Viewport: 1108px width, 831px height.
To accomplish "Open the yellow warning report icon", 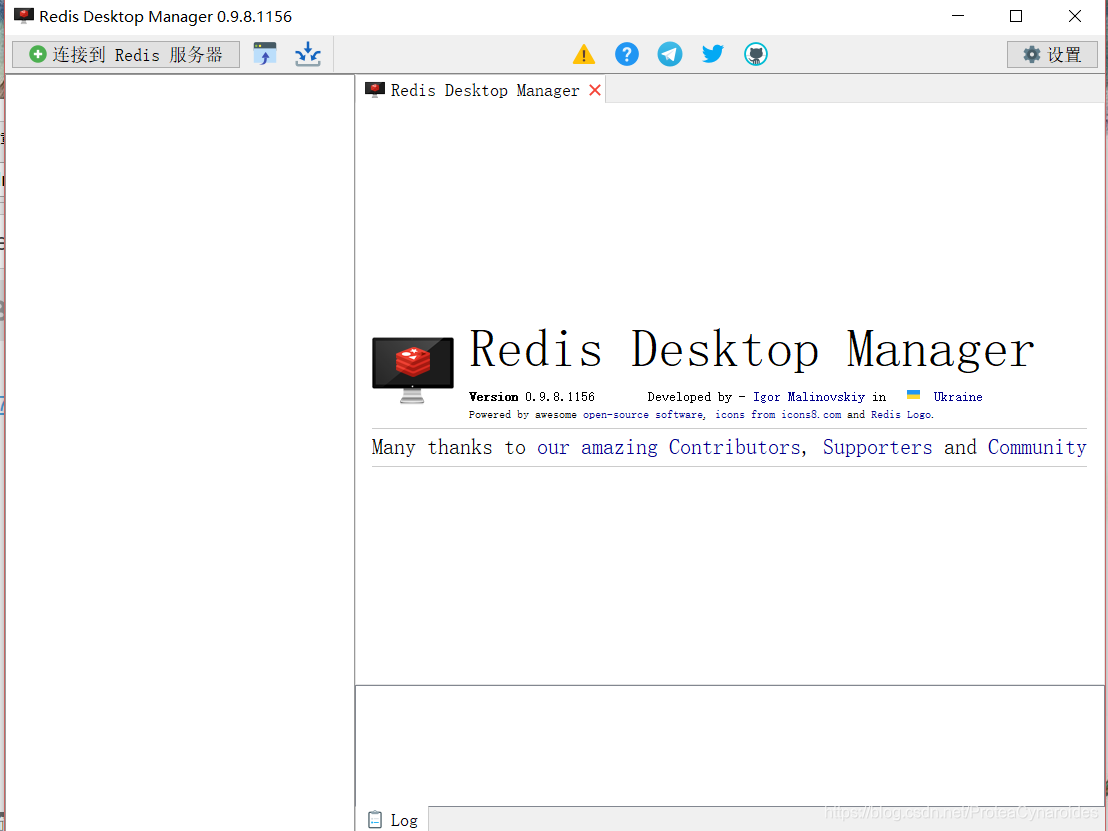I will [584, 54].
